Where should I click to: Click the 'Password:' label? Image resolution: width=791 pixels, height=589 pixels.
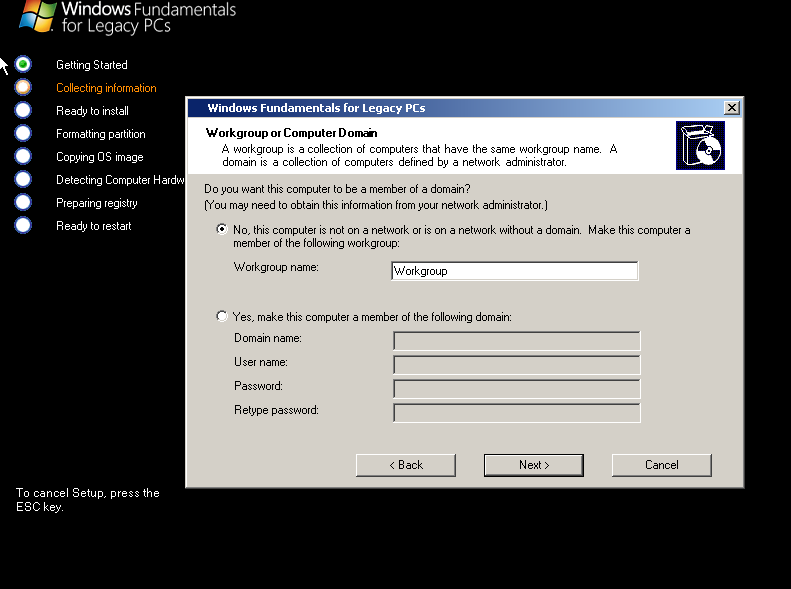[x=258, y=386]
